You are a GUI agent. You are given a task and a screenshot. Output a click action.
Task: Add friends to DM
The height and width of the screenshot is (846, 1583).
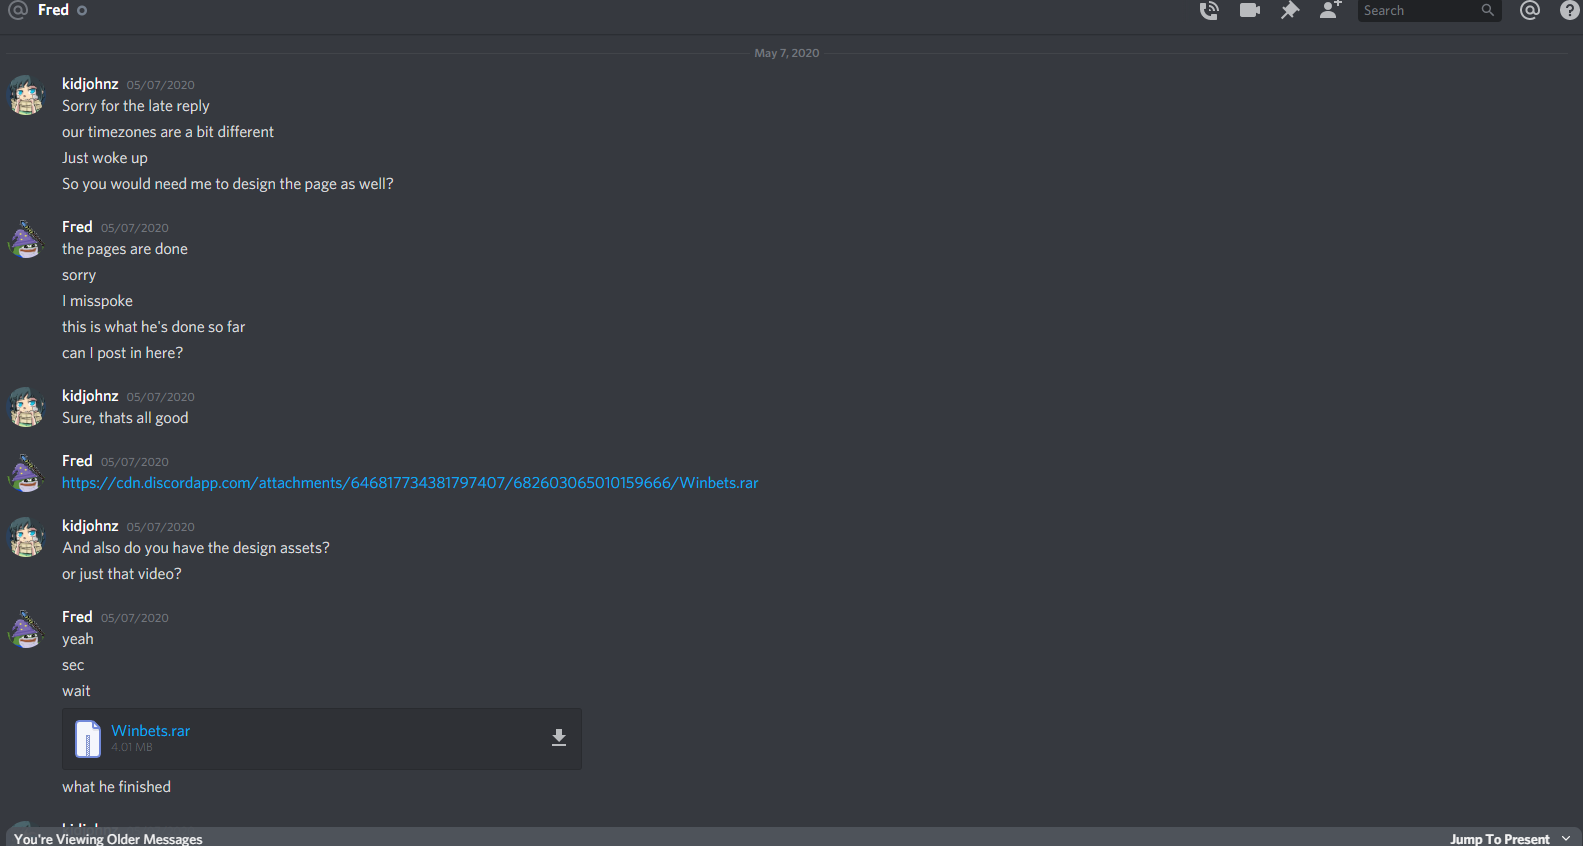click(x=1330, y=10)
